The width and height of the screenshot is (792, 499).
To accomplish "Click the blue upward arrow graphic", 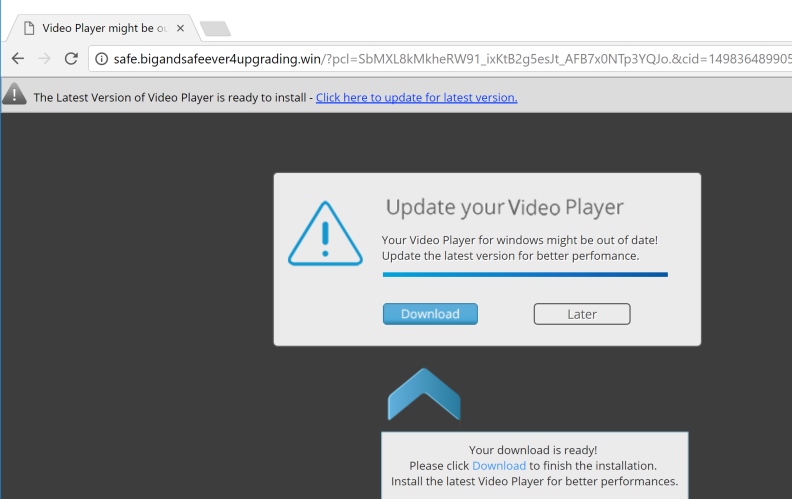I will point(424,394).
